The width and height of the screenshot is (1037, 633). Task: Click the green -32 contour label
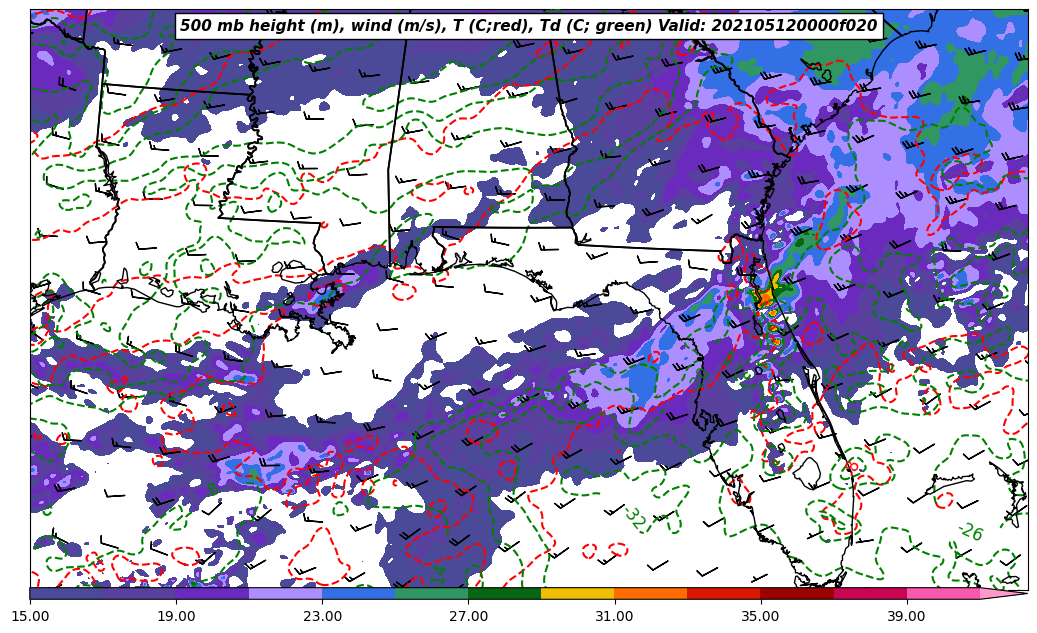coord(635,519)
